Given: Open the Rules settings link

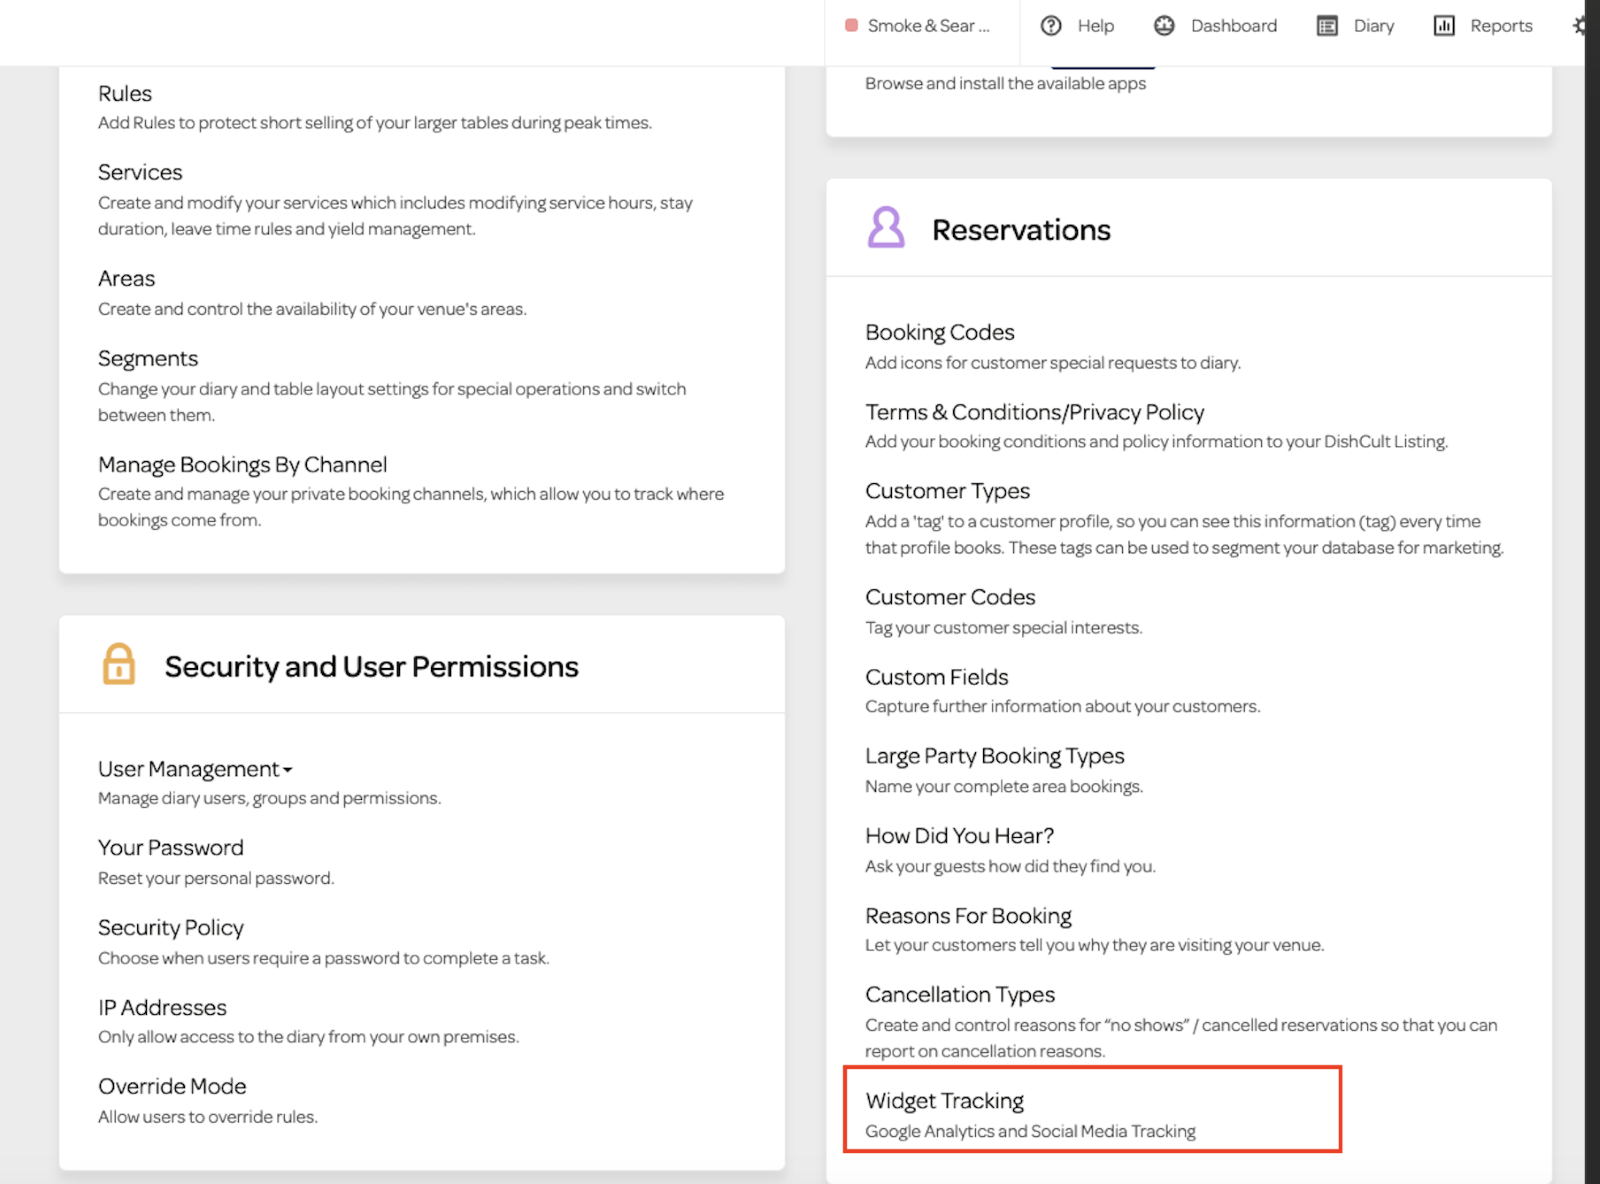Looking at the screenshot, I should 125,94.
